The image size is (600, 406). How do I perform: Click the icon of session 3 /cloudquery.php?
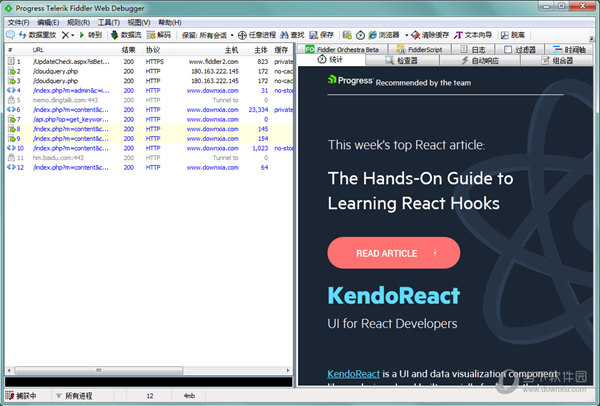pos(11,81)
